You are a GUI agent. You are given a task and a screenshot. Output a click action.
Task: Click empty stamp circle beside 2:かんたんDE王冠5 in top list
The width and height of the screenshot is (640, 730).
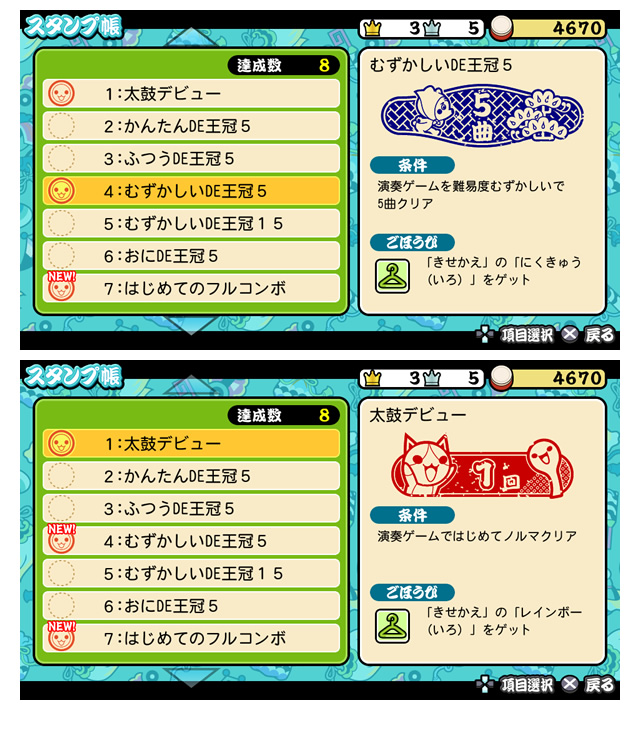61,126
